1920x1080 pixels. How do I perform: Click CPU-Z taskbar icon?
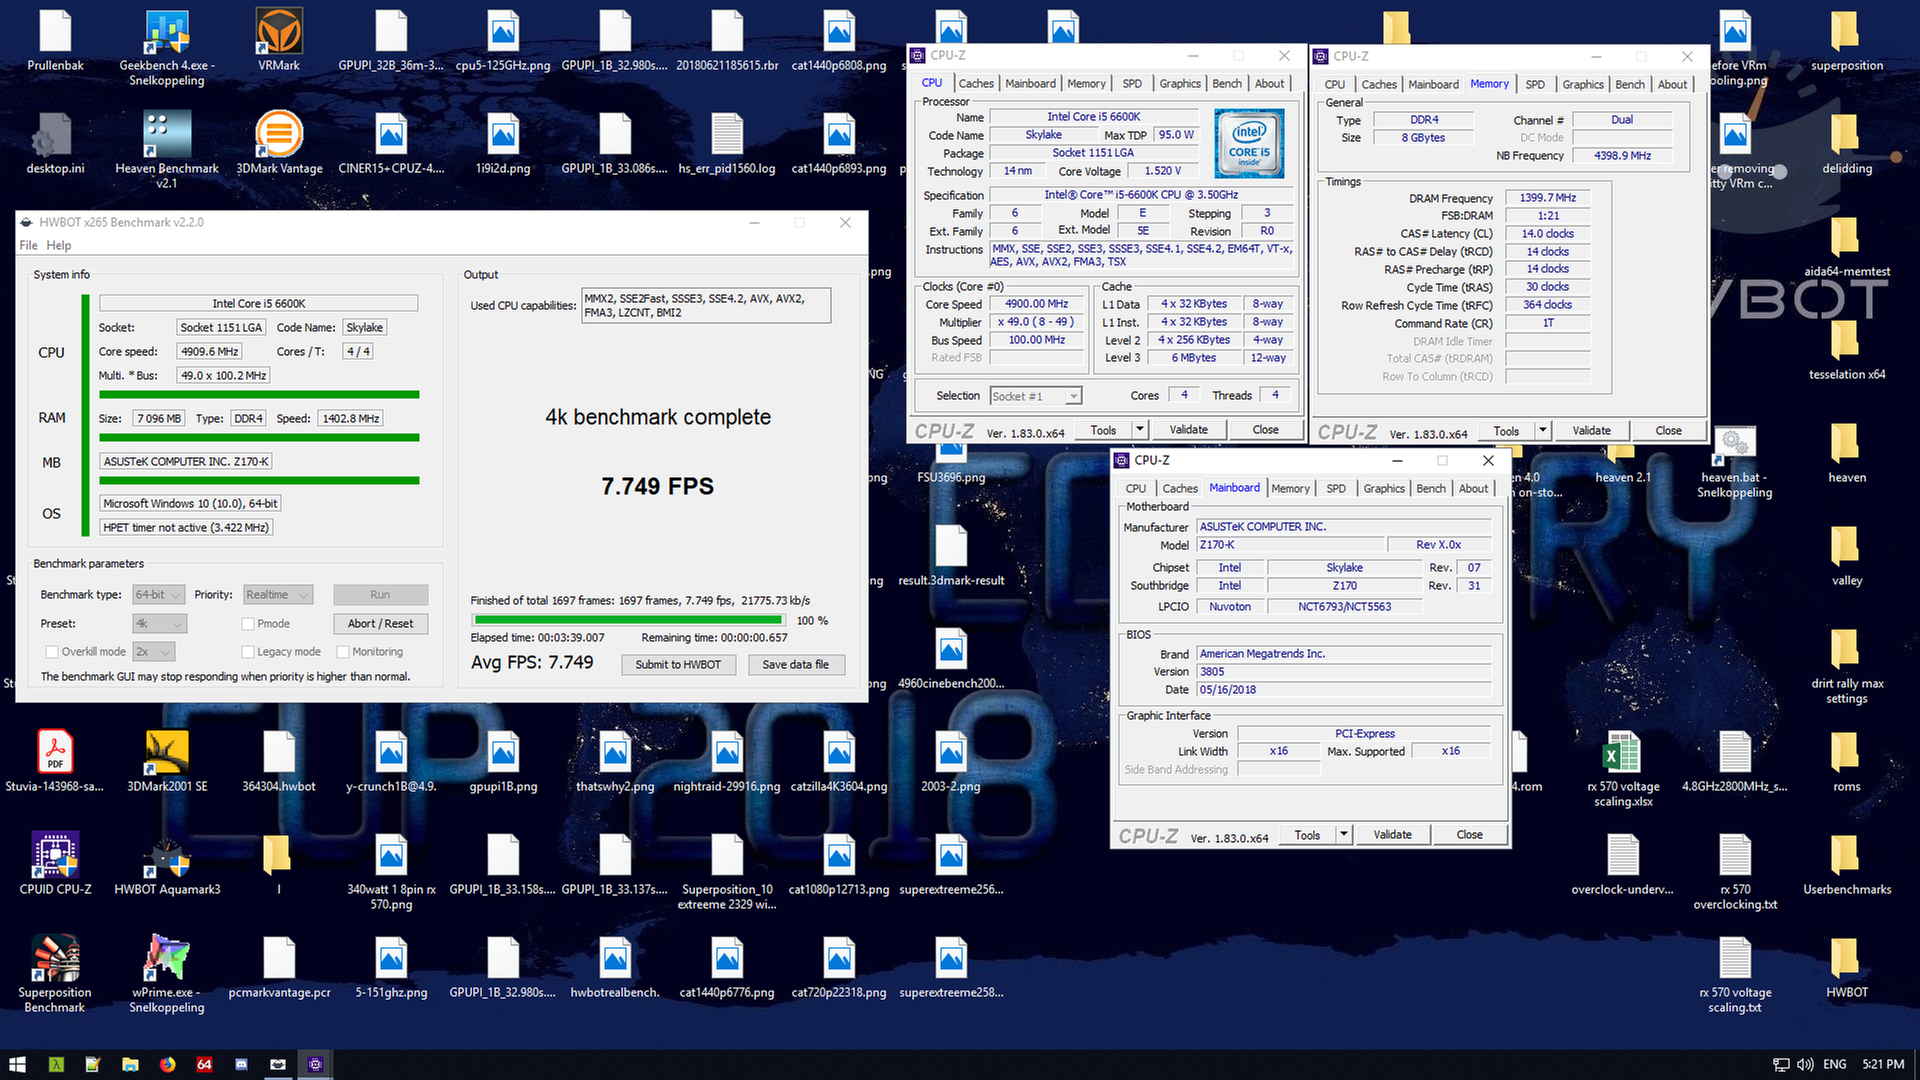point(315,1064)
